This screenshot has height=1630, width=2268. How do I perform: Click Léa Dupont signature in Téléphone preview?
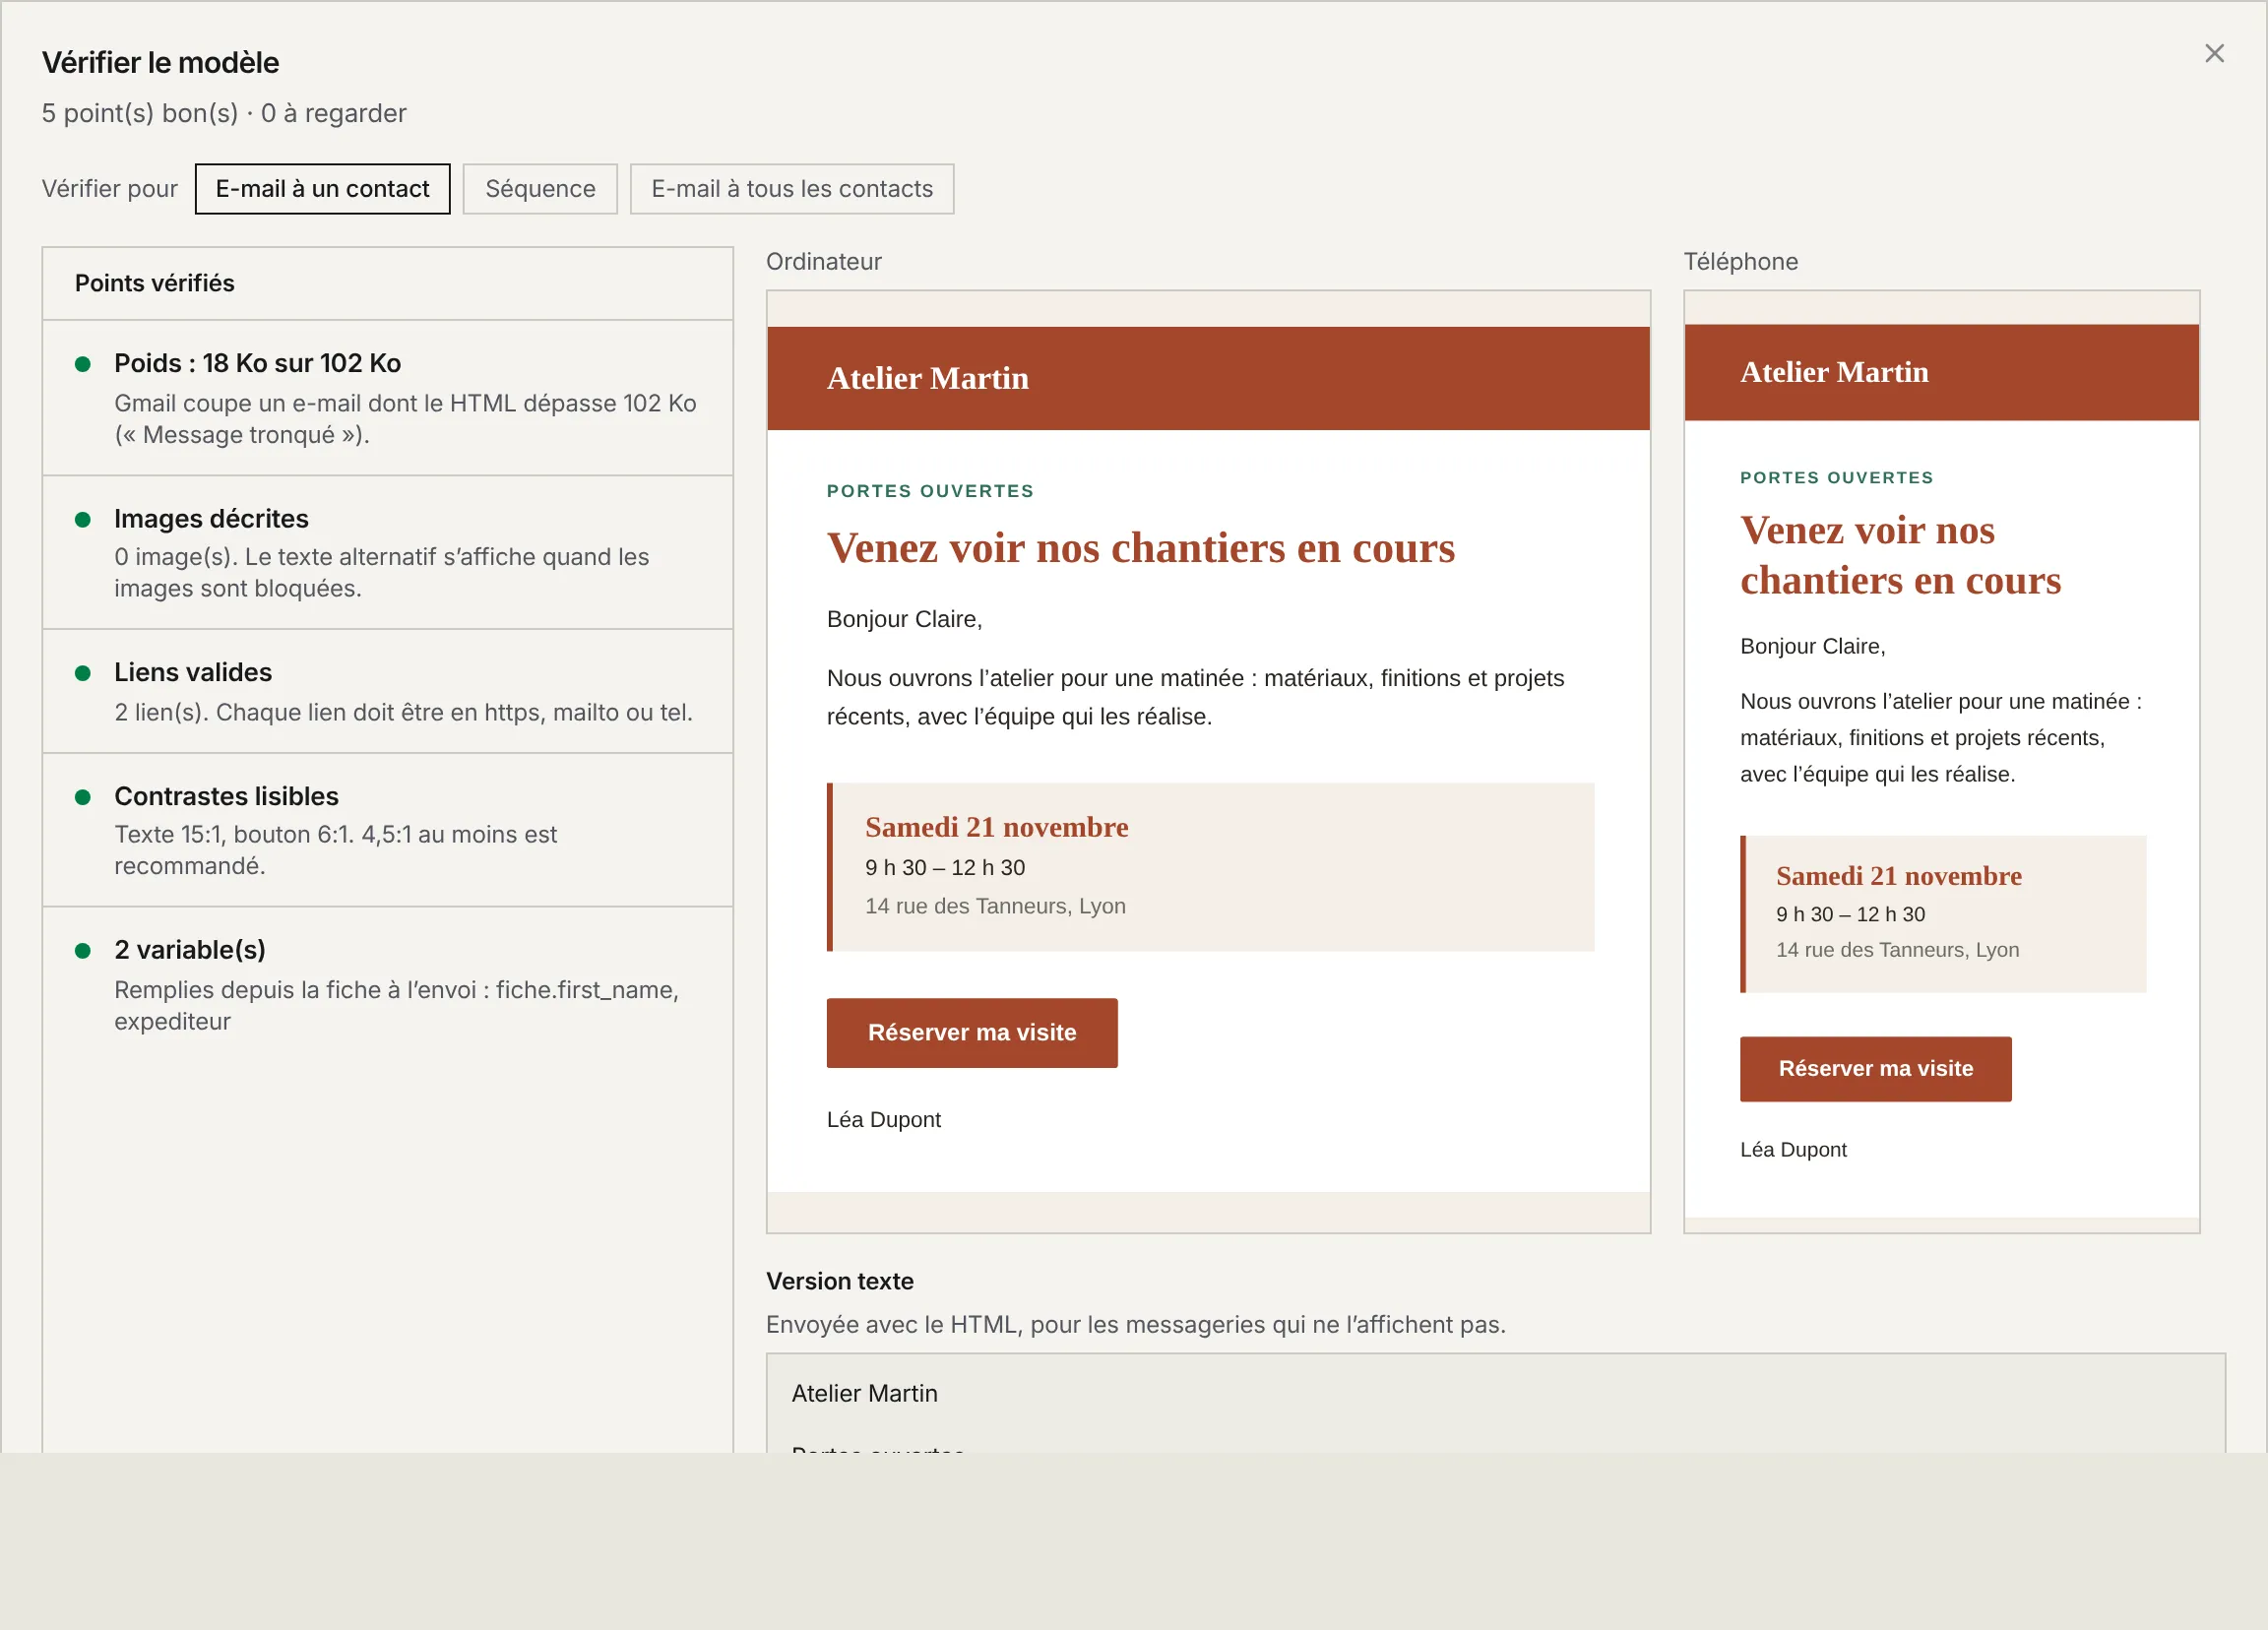pyautogui.click(x=1792, y=1150)
